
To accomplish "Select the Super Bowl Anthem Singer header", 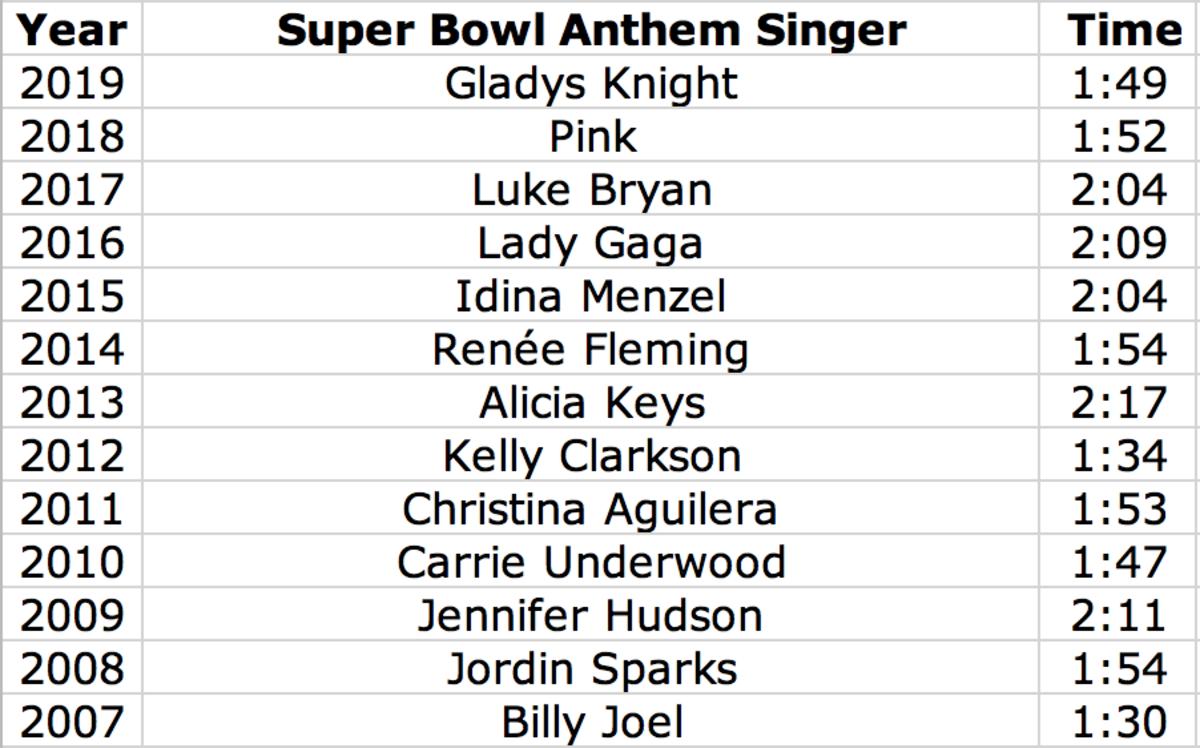I will coord(591,30).
